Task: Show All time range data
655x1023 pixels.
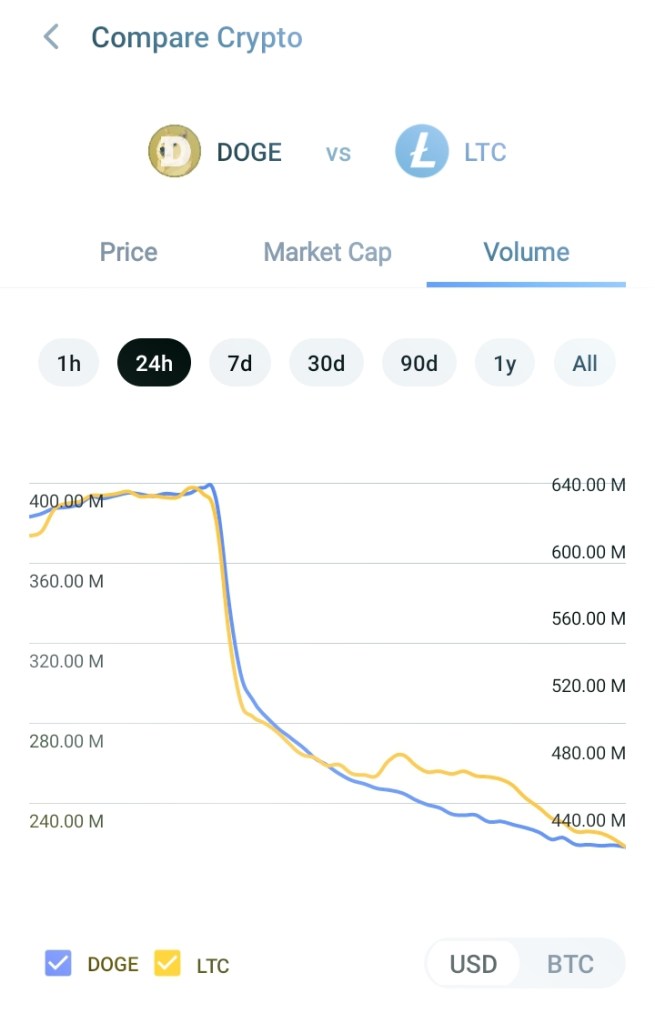Action: click(x=585, y=363)
